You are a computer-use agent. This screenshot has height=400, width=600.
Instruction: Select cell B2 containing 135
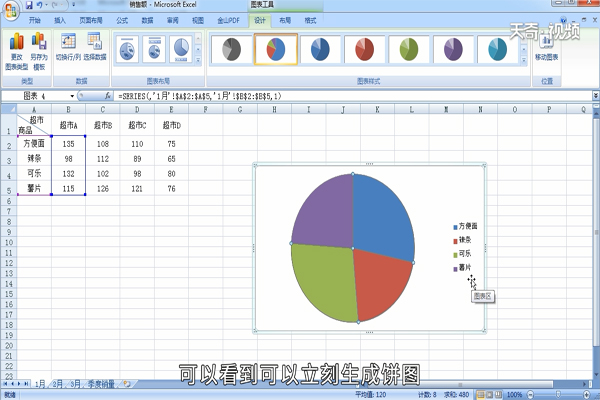pyautogui.click(x=68, y=144)
